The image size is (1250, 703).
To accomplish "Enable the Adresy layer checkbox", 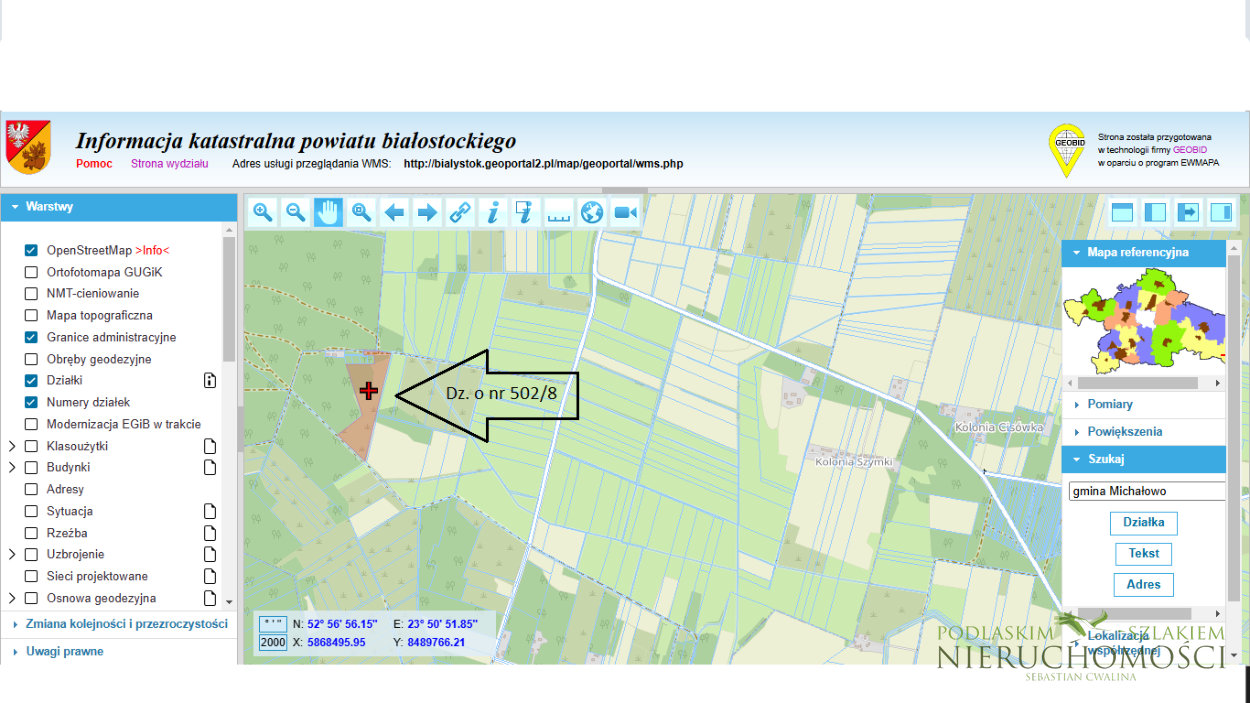I will coord(31,489).
